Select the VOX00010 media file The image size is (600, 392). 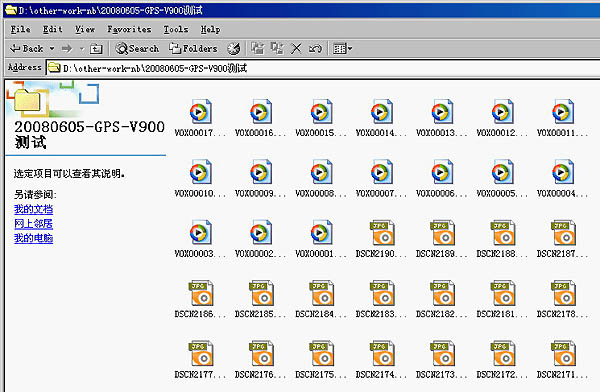click(200, 178)
